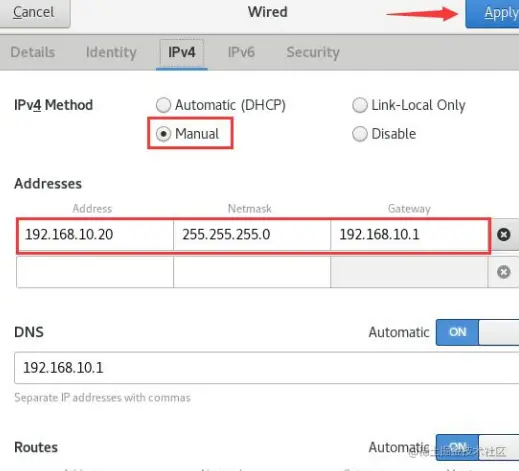Click the Routes section heading

click(36, 447)
